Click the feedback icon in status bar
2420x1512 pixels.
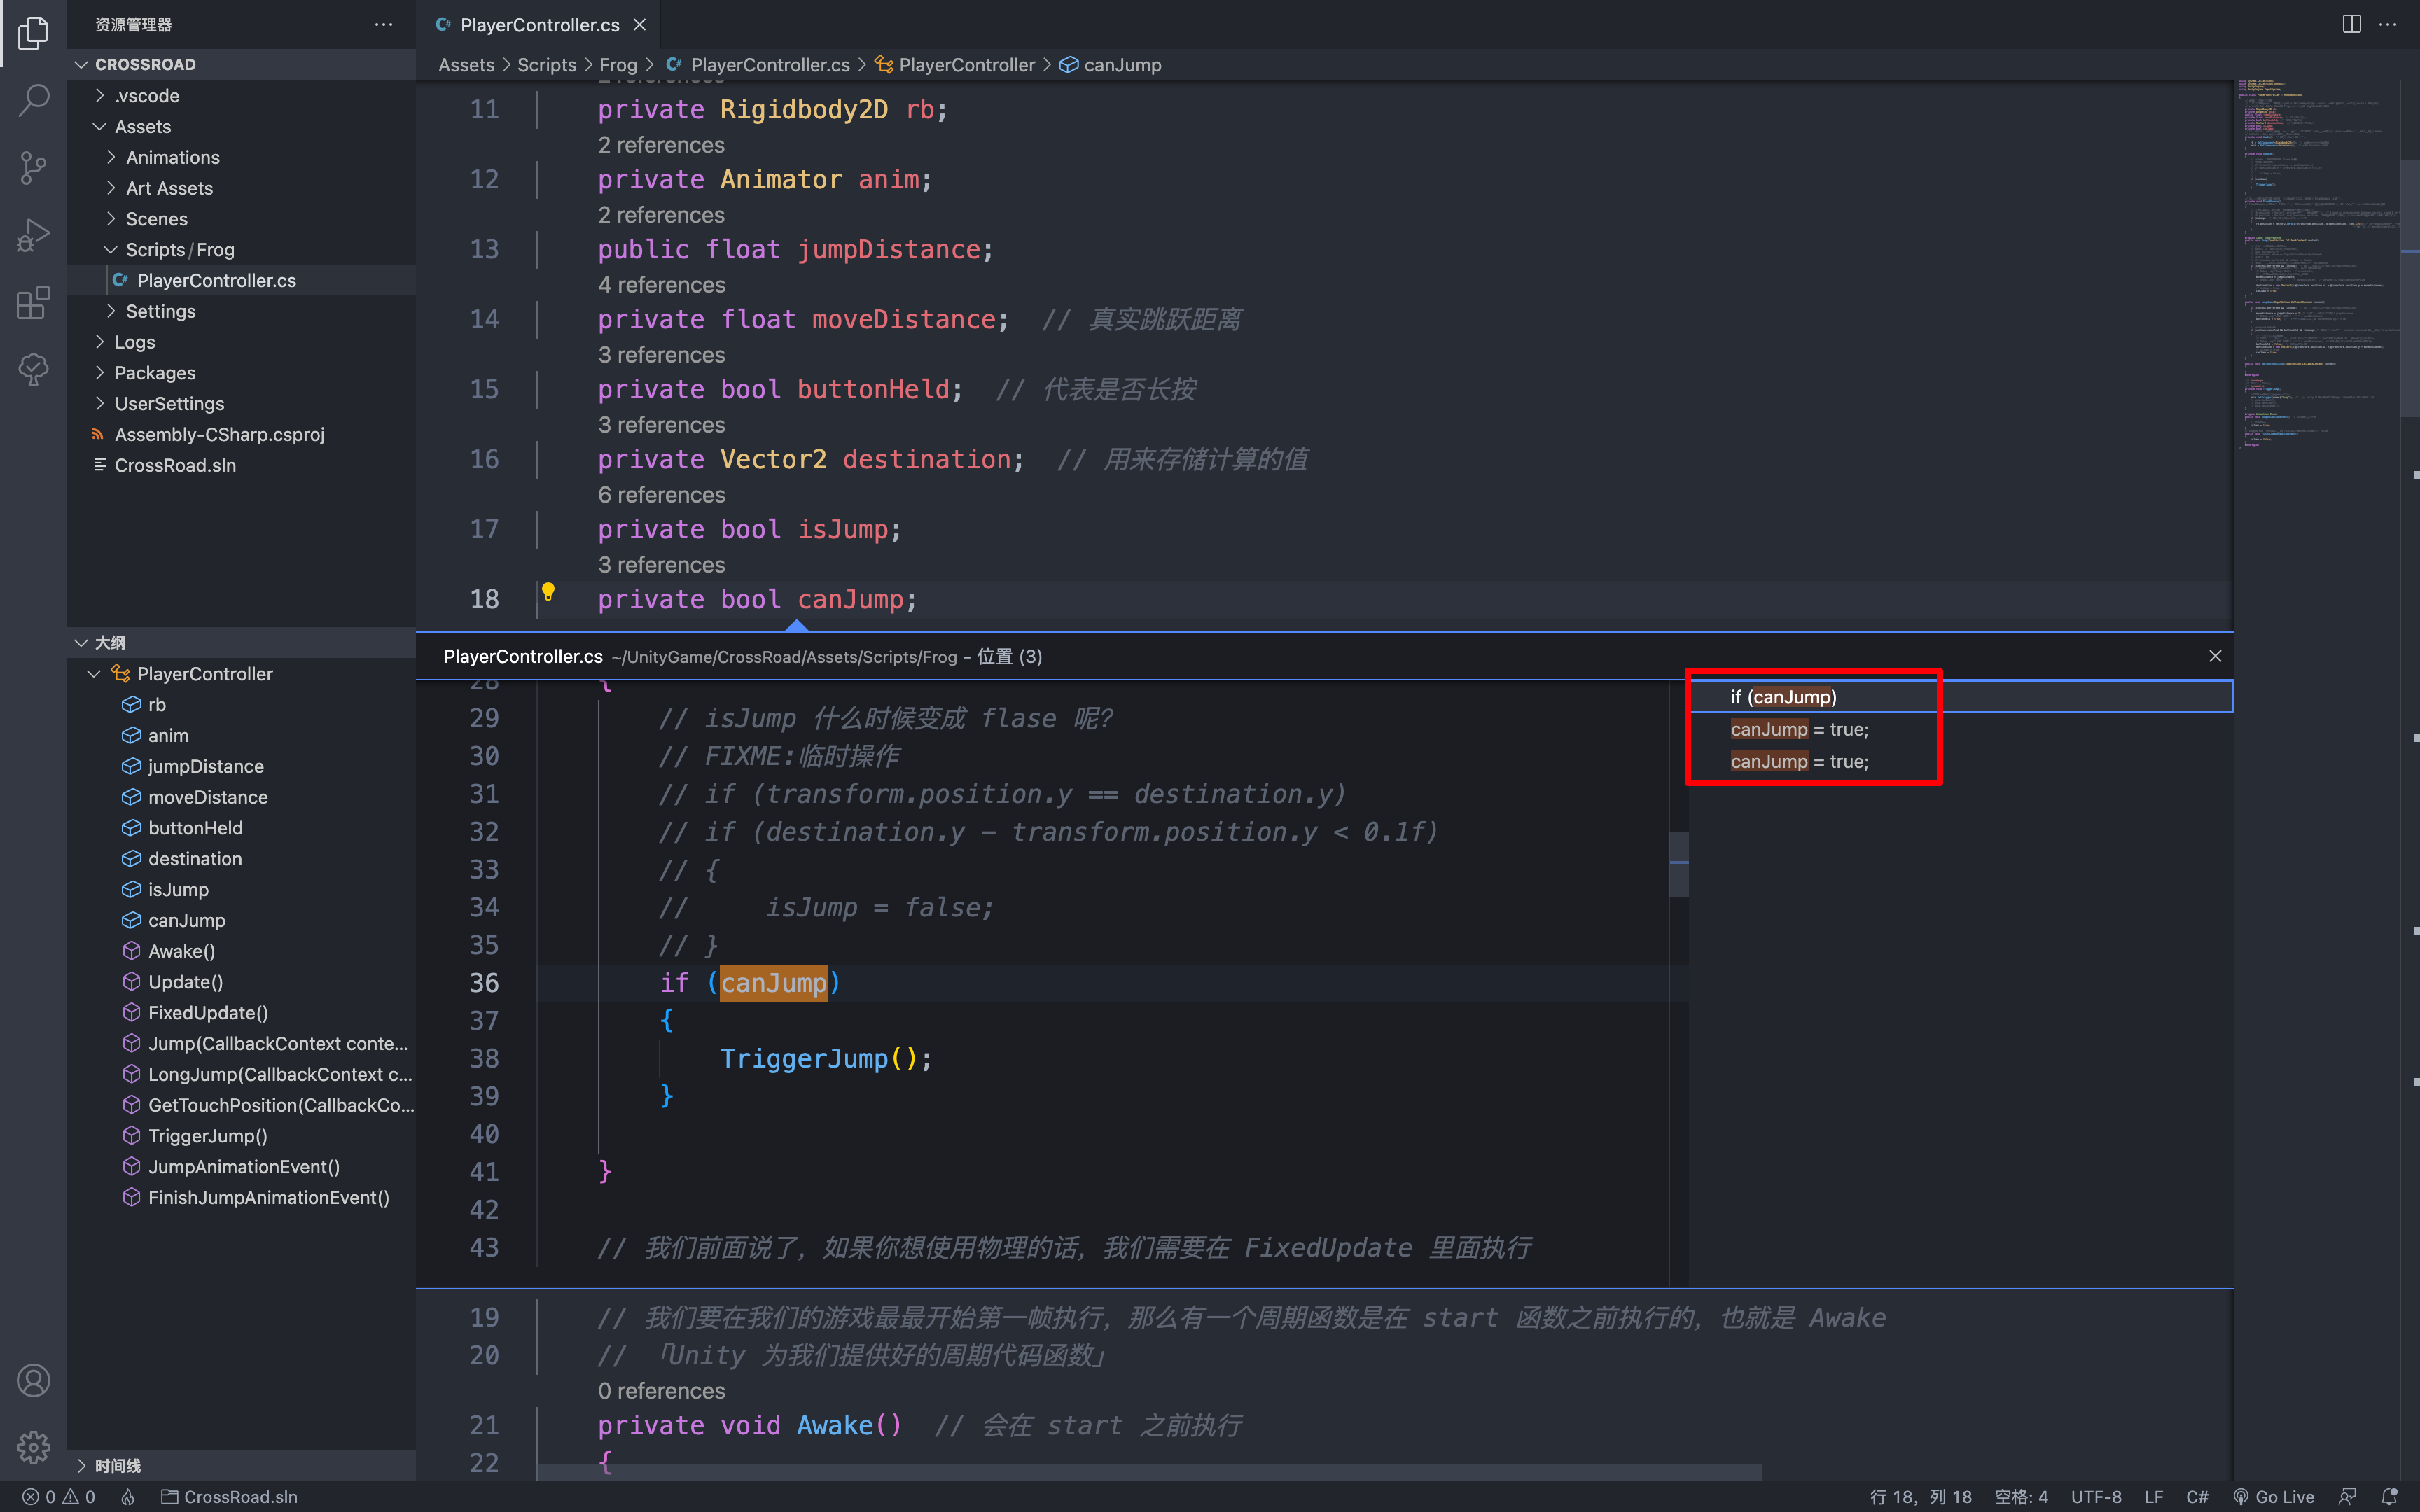click(2347, 1496)
